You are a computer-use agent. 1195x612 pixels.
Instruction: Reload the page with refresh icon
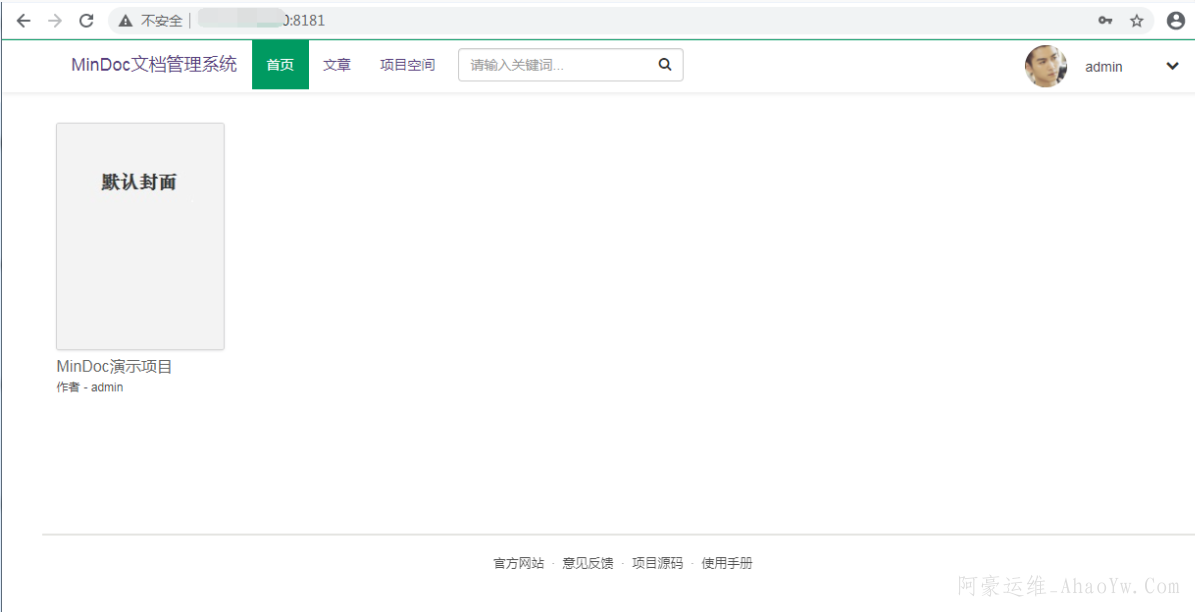click(x=87, y=20)
